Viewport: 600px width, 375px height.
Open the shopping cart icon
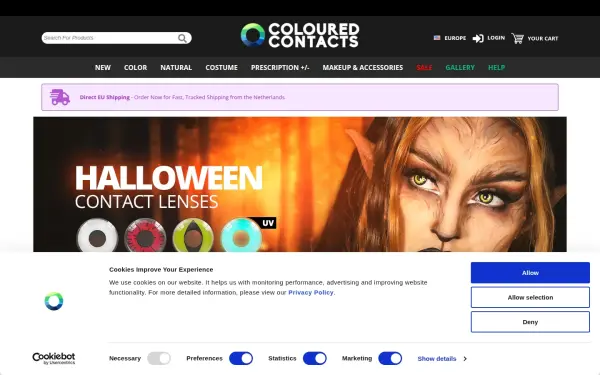click(517, 38)
